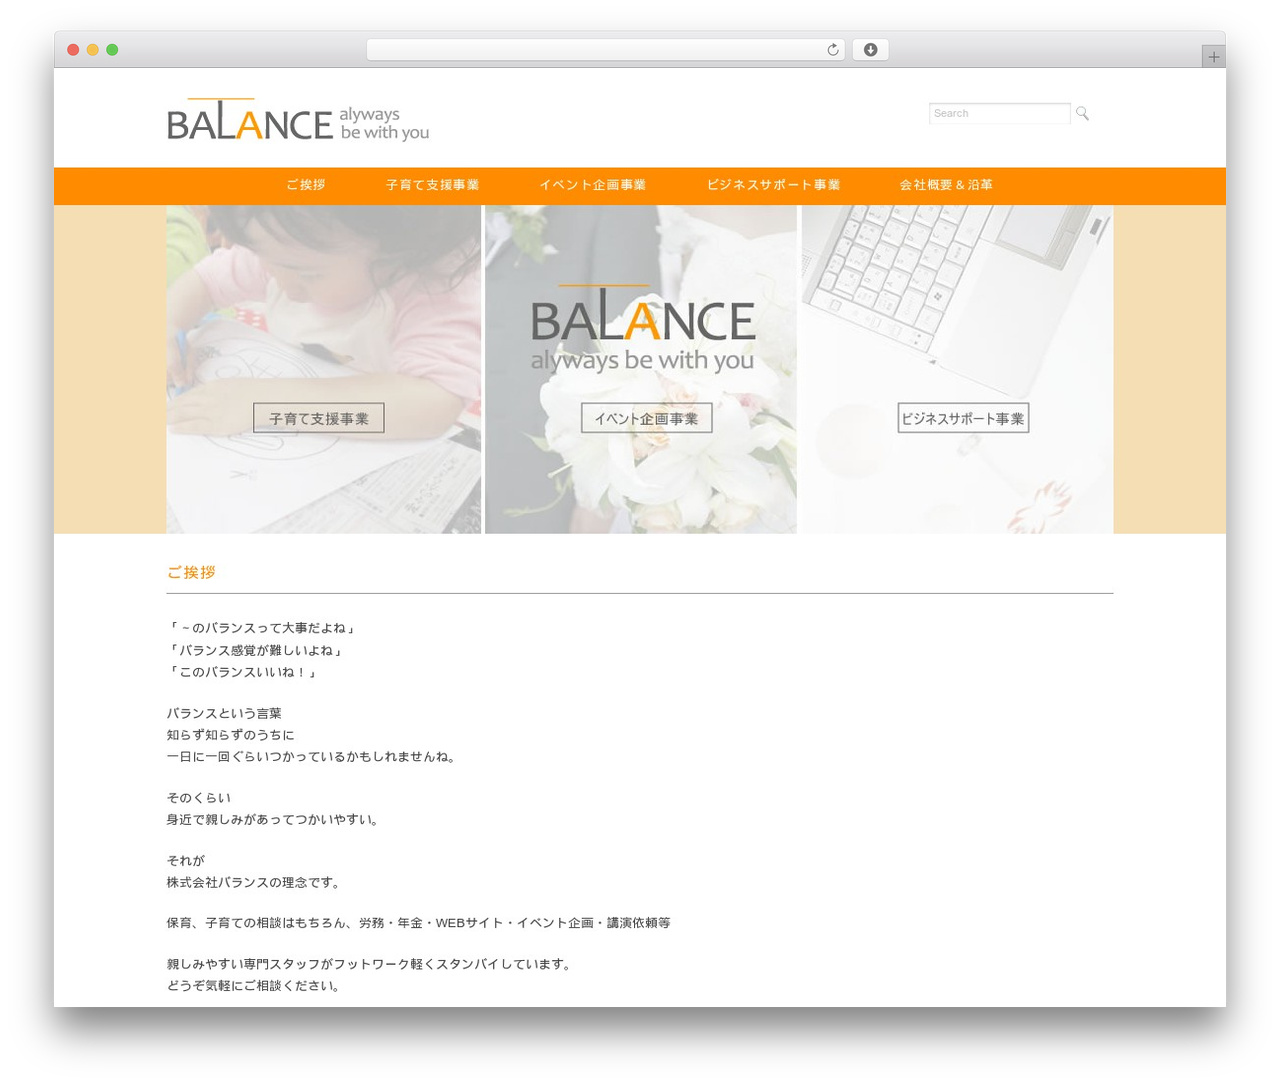Select the child drawing photo

point(324,369)
